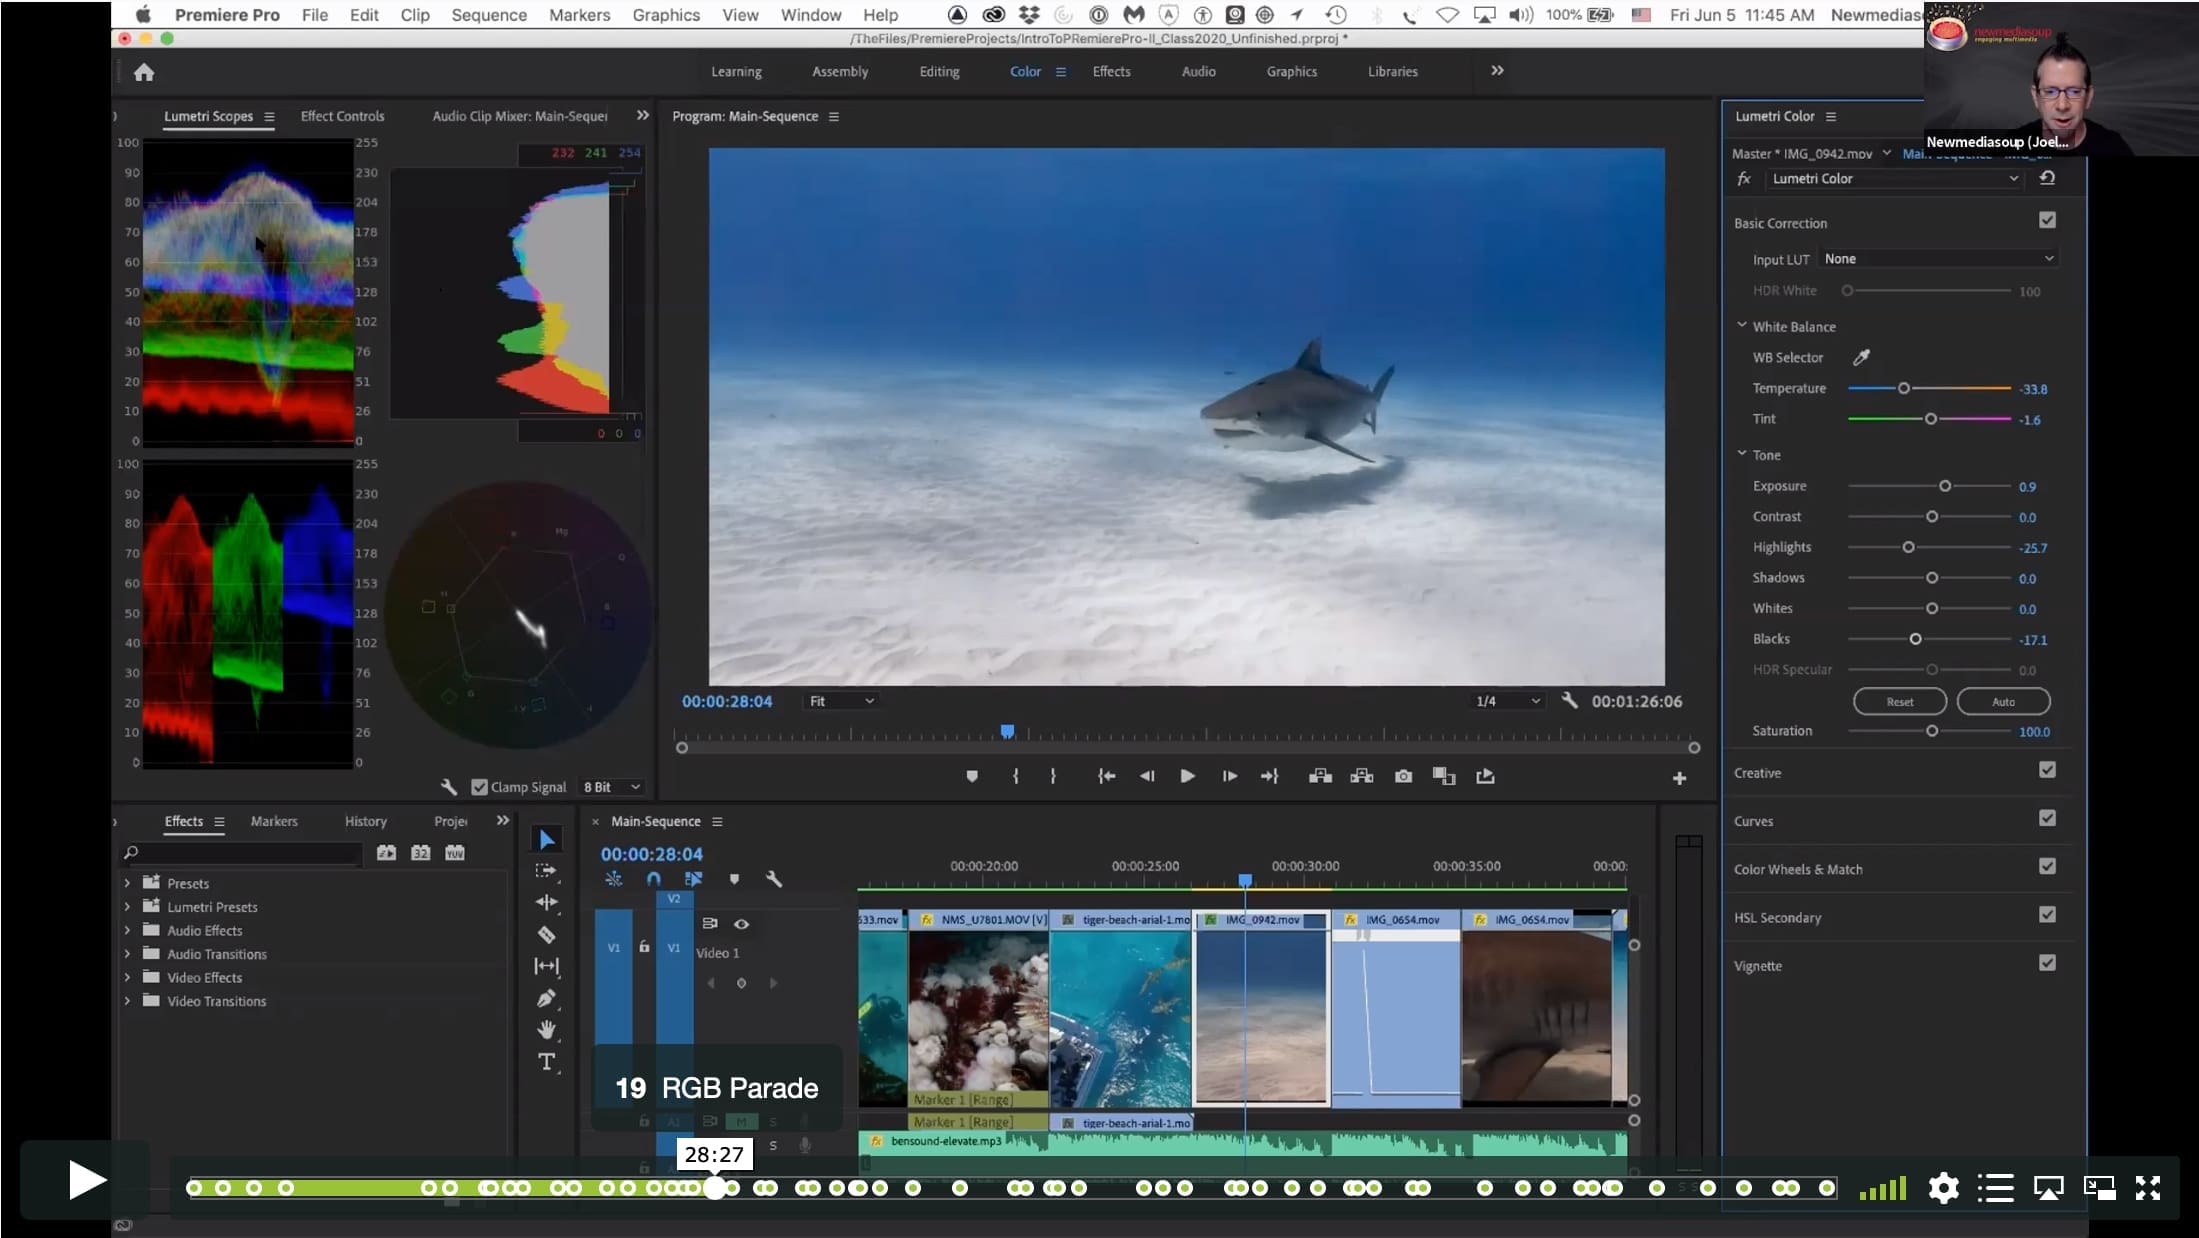Image resolution: width=2199 pixels, height=1238 pixels.
Task: Open the Input LUT dropdown
Action: click(x=1938, y=258)
